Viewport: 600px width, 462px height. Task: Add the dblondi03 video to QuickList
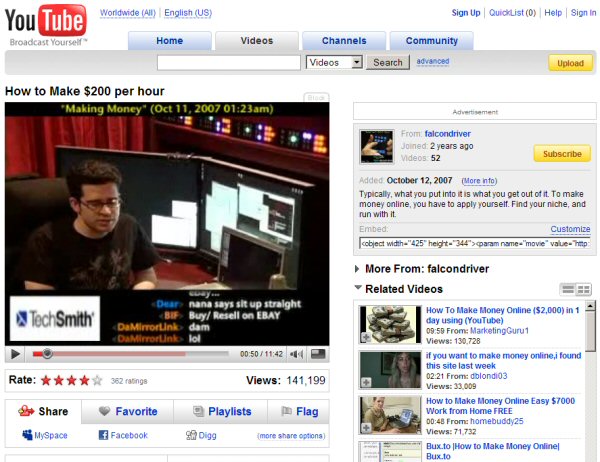pos(366,382)
